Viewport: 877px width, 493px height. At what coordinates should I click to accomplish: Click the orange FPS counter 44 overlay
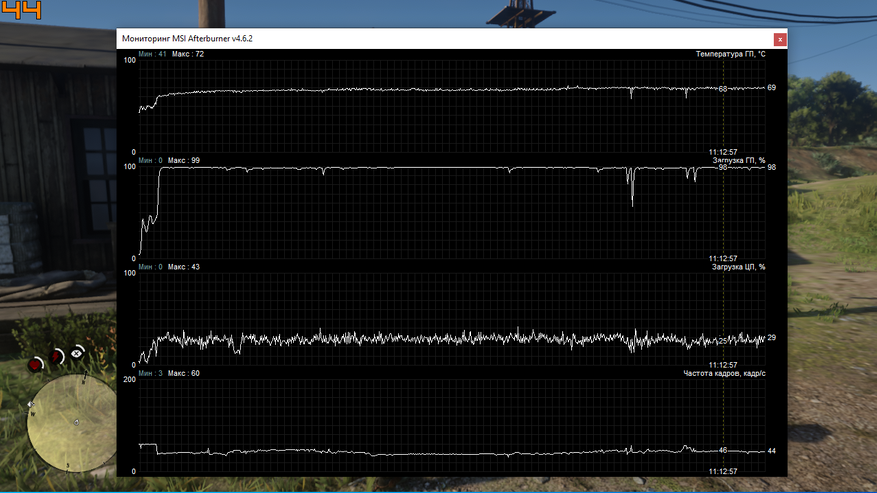(x=21, y=10)
